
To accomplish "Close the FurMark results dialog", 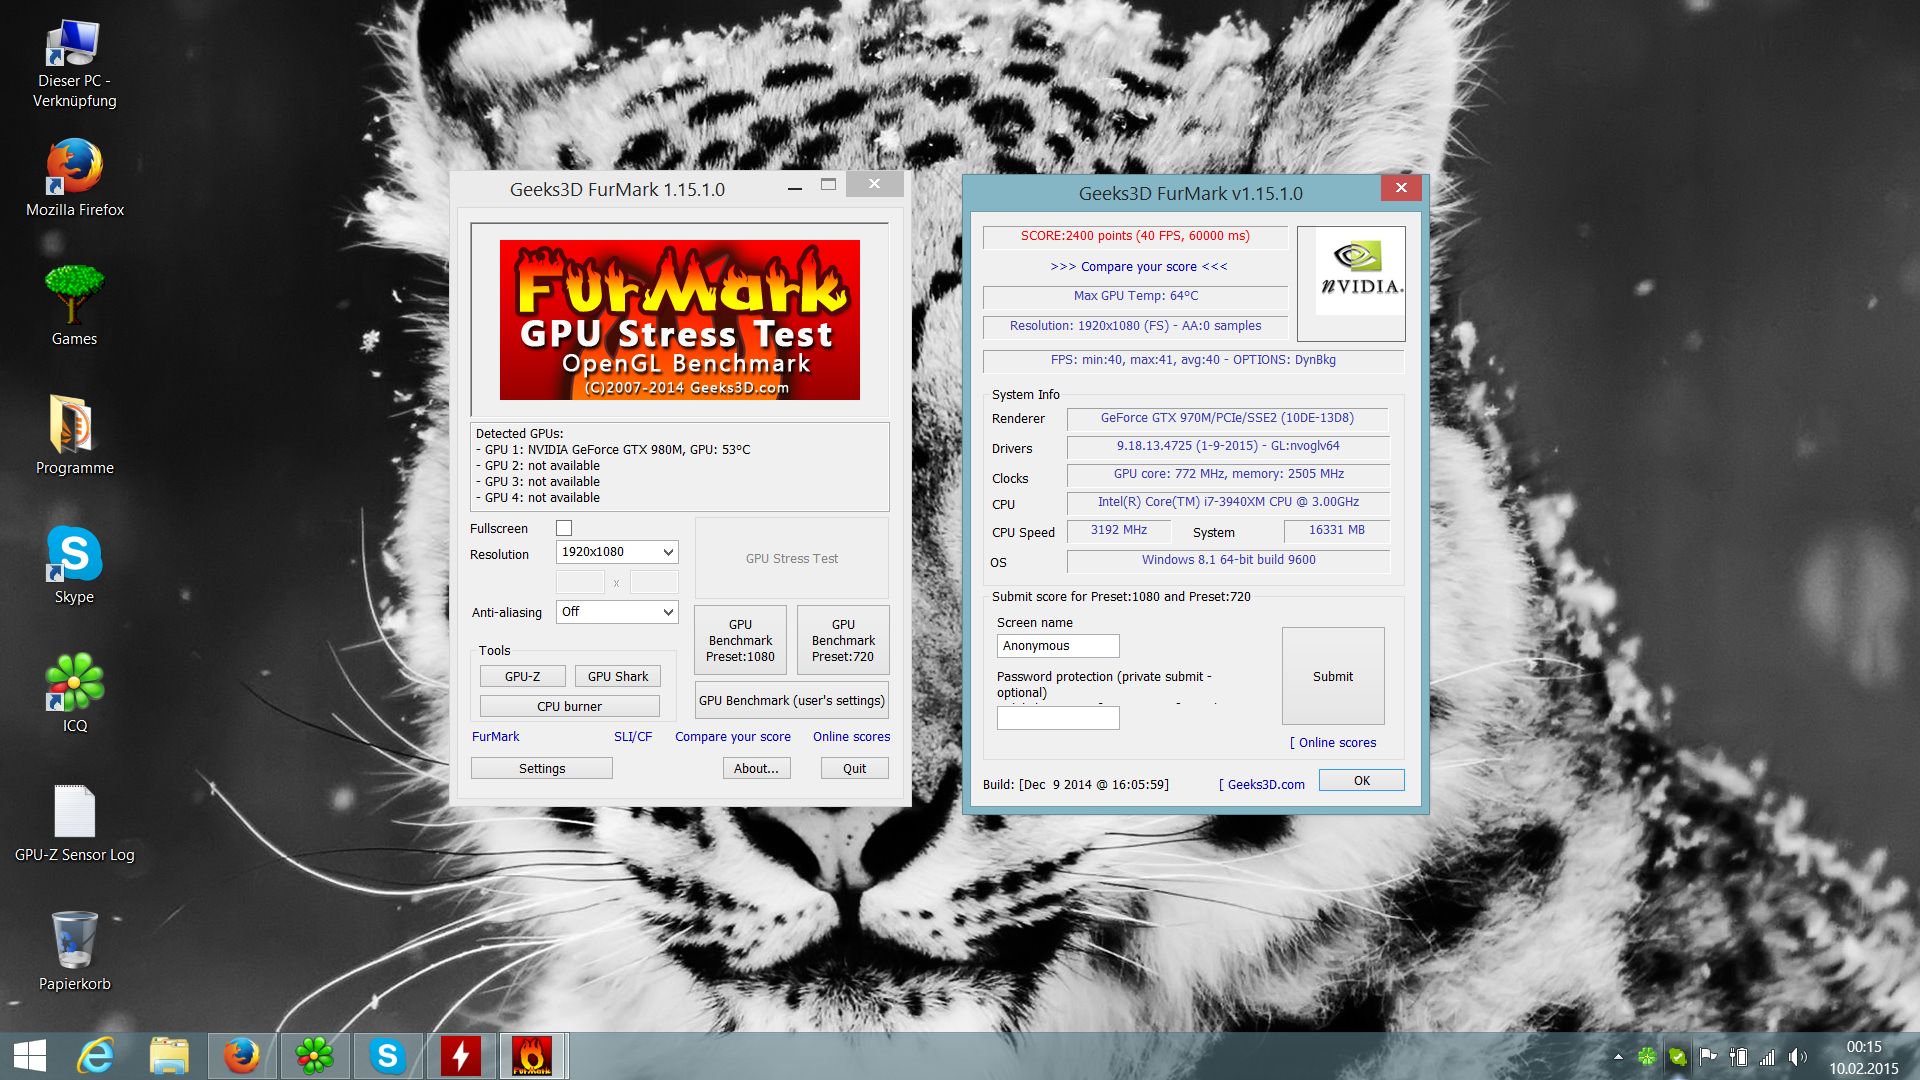I will click(1401, 187).
